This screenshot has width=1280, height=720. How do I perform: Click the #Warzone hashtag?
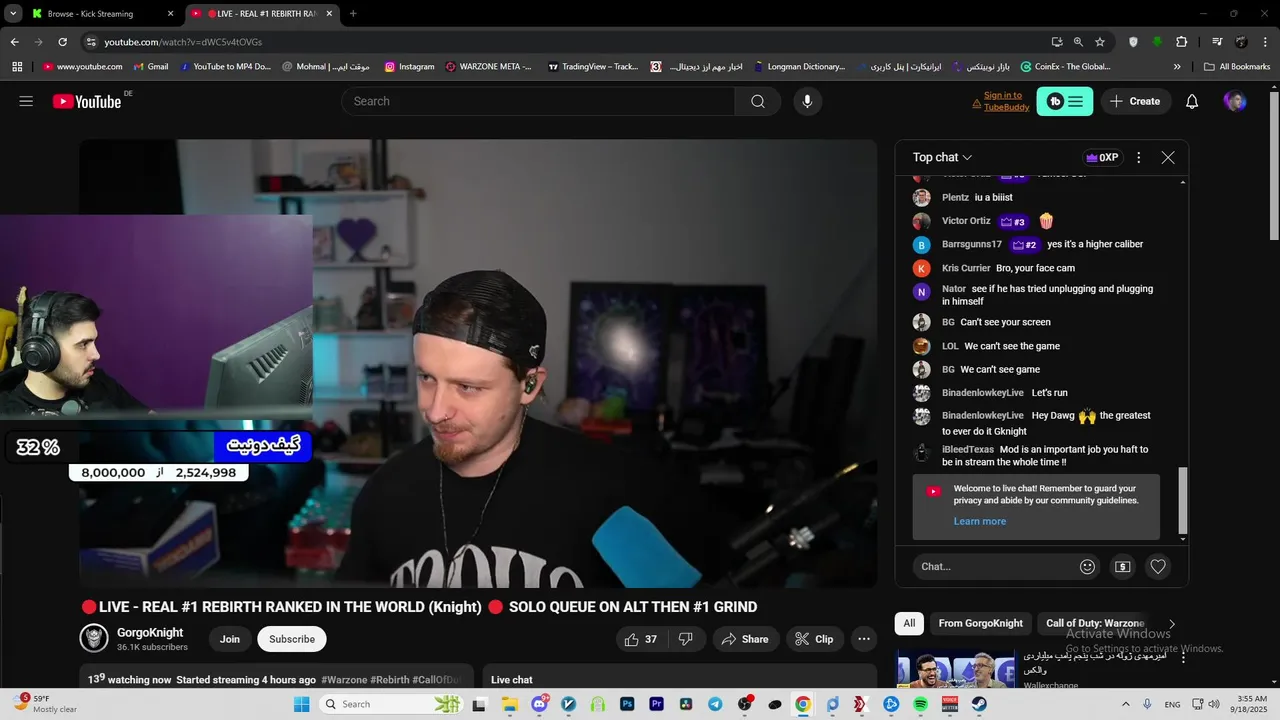coord(344,680)
